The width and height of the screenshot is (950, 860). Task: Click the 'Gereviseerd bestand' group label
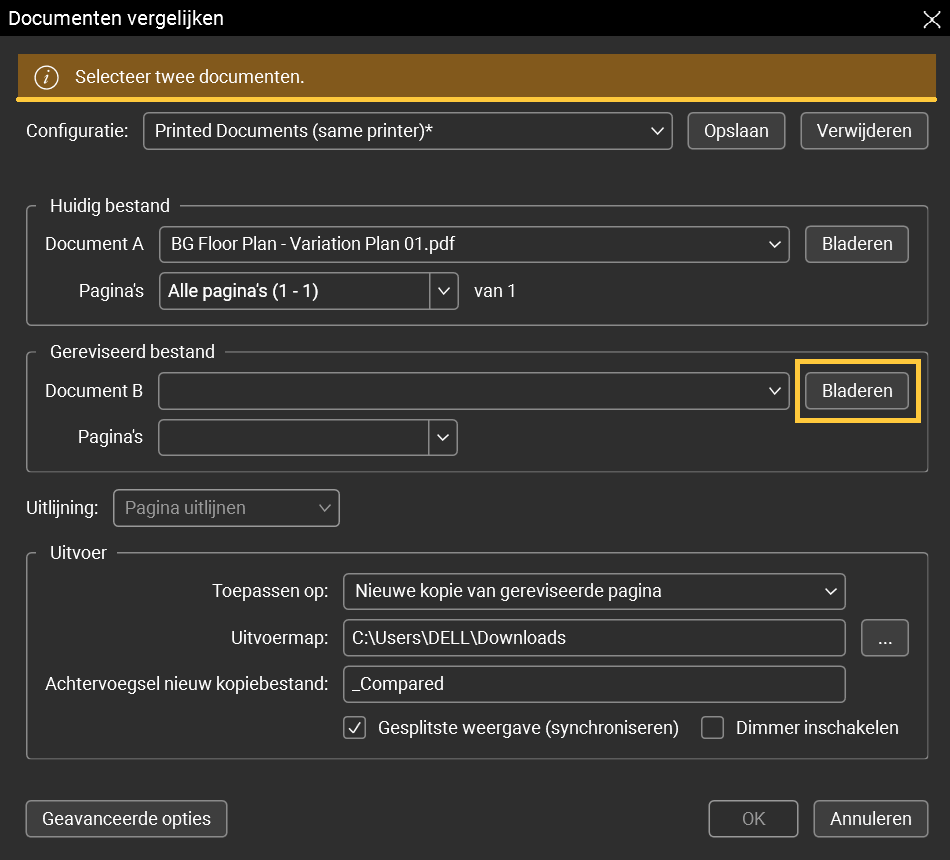[x=132, y=352]
